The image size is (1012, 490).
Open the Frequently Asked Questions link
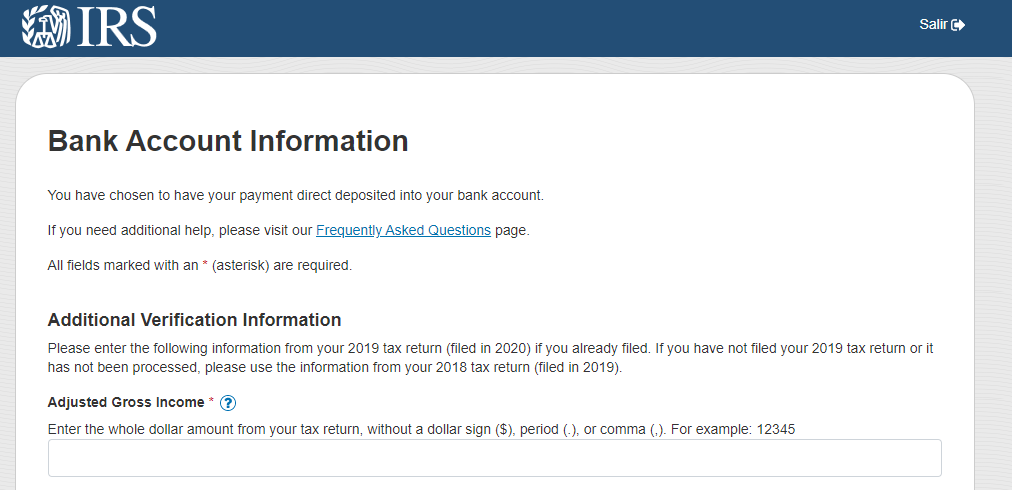click(x=403, y=230)
